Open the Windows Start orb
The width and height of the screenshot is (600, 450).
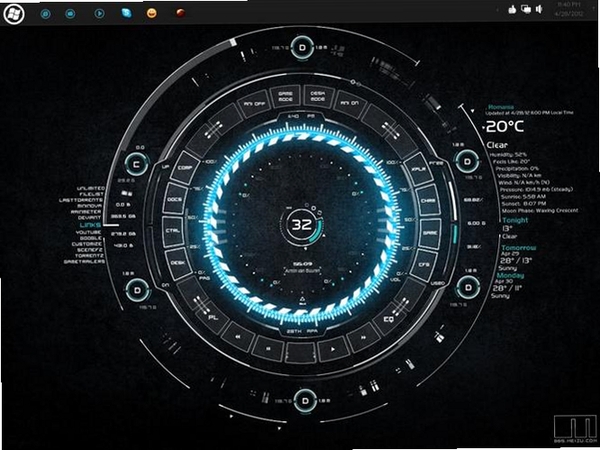click(x=14, y=14)
